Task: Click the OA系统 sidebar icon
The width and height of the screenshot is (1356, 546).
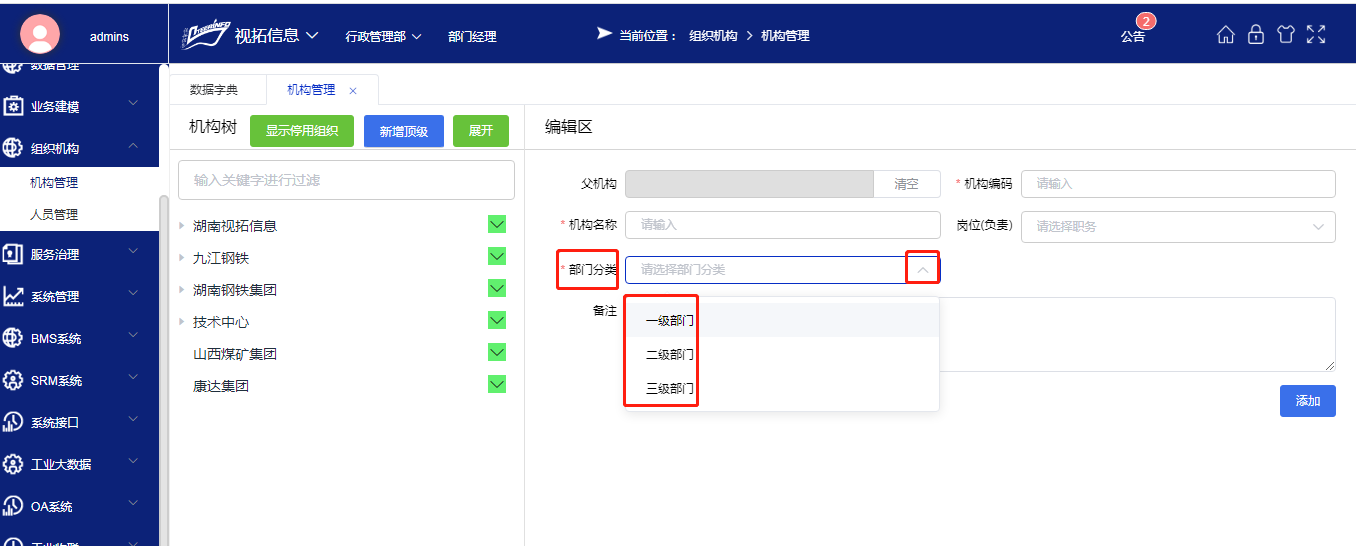Action: pyautogui.click(x=13, y=506)
